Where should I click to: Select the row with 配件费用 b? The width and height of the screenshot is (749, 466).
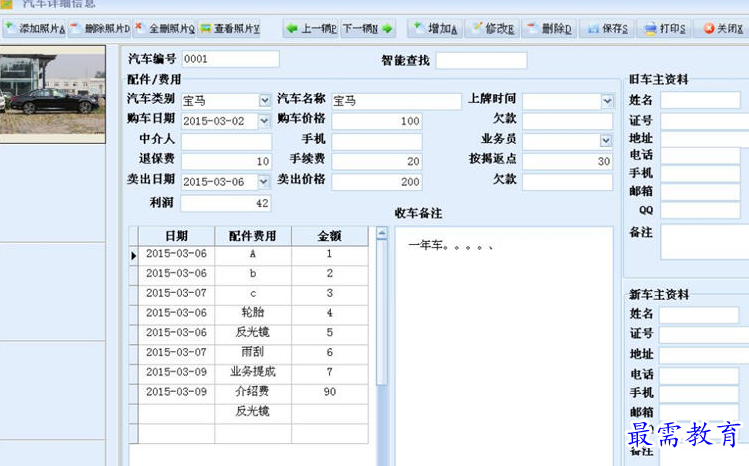pos(248,275)
